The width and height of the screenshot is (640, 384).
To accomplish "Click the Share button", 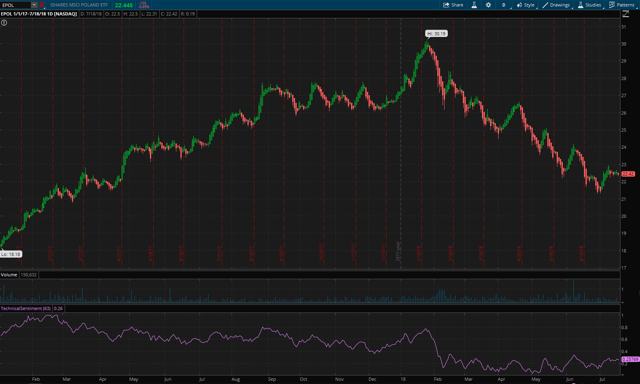I will 453,5.
